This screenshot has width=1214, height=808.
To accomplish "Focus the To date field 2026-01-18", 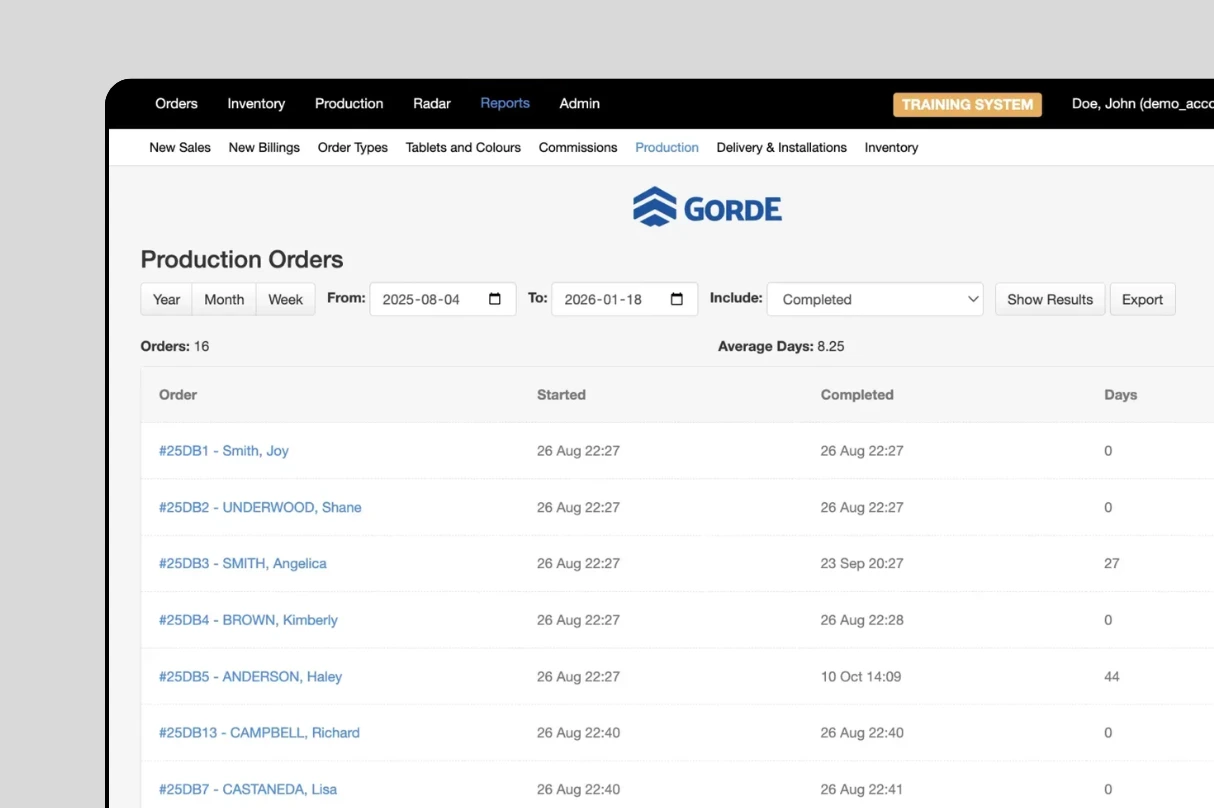I will pyautogui.click(x=625, y=299).
